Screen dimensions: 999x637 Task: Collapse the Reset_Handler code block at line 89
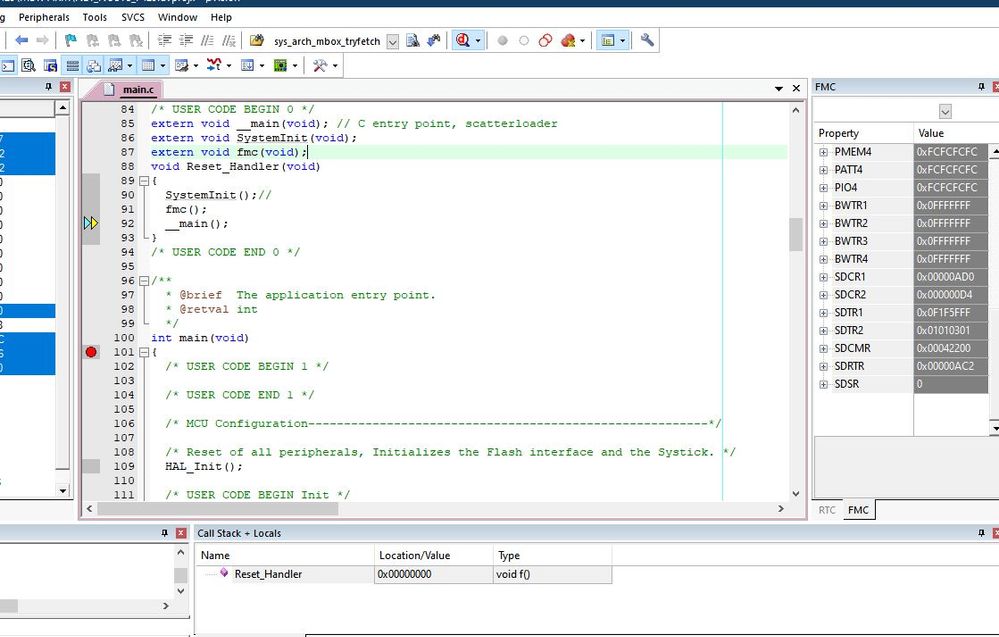(143, 181)
